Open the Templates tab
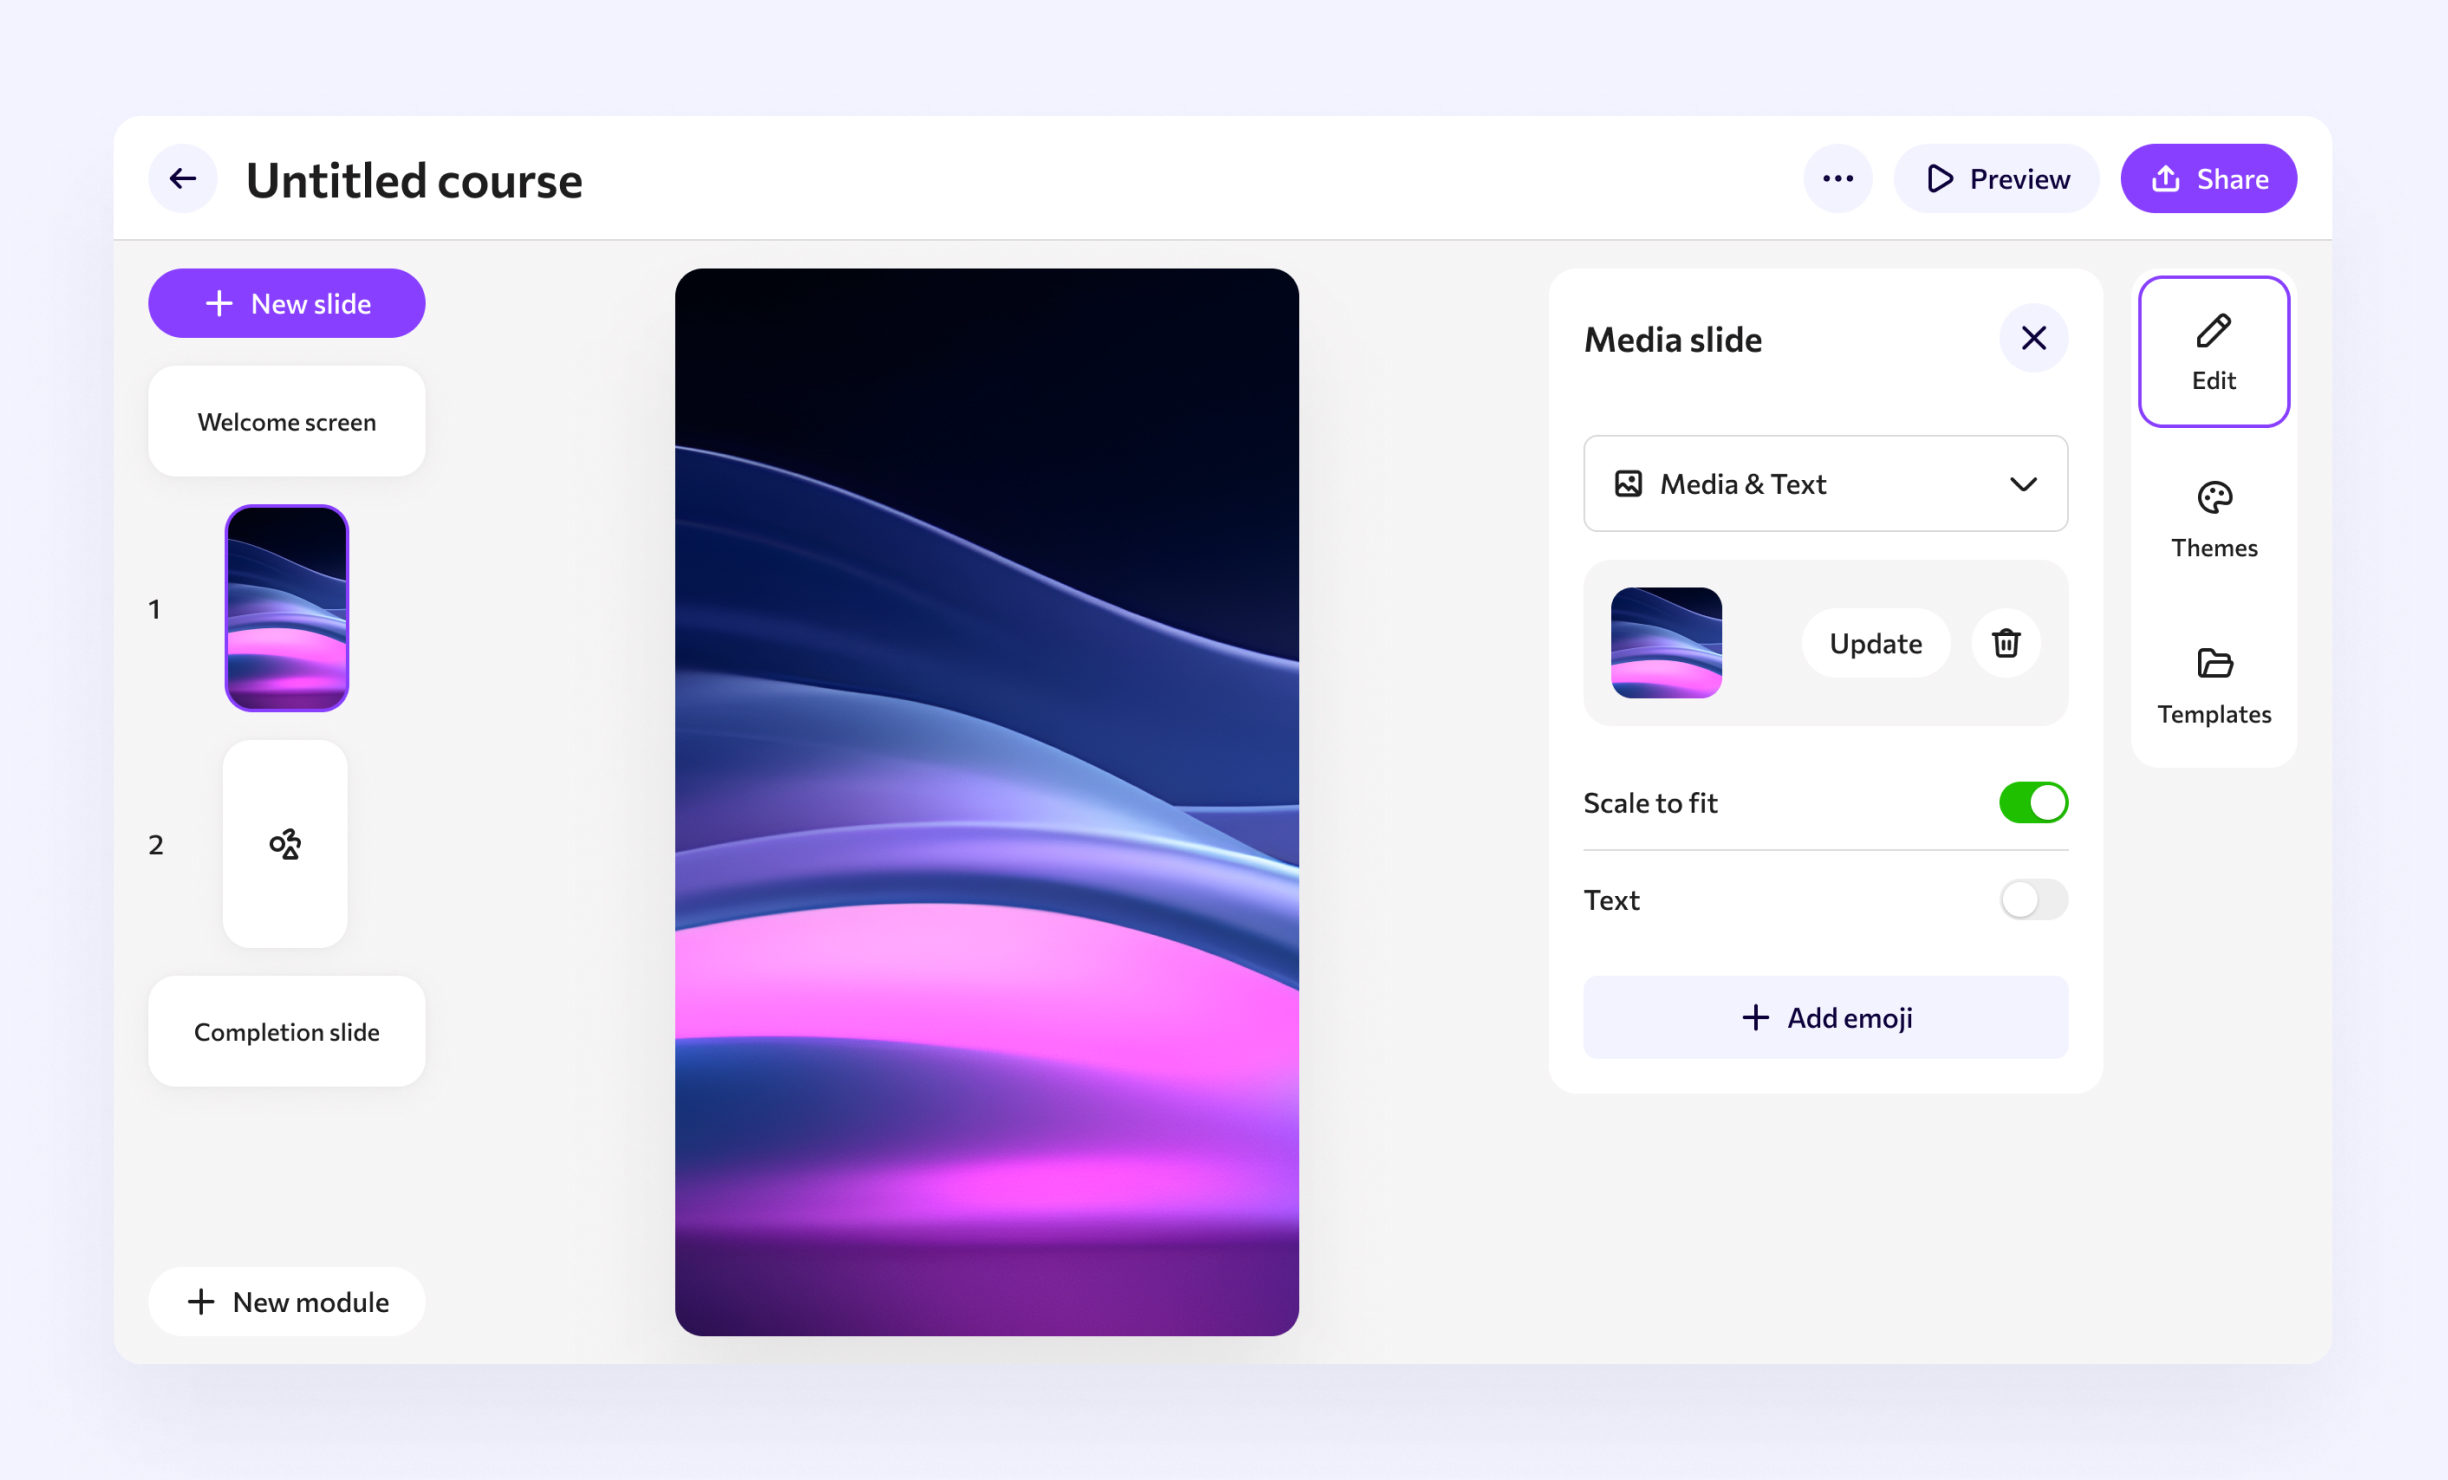Viewport: 2448px width, 1480px height. click(x=2213, y=685)
